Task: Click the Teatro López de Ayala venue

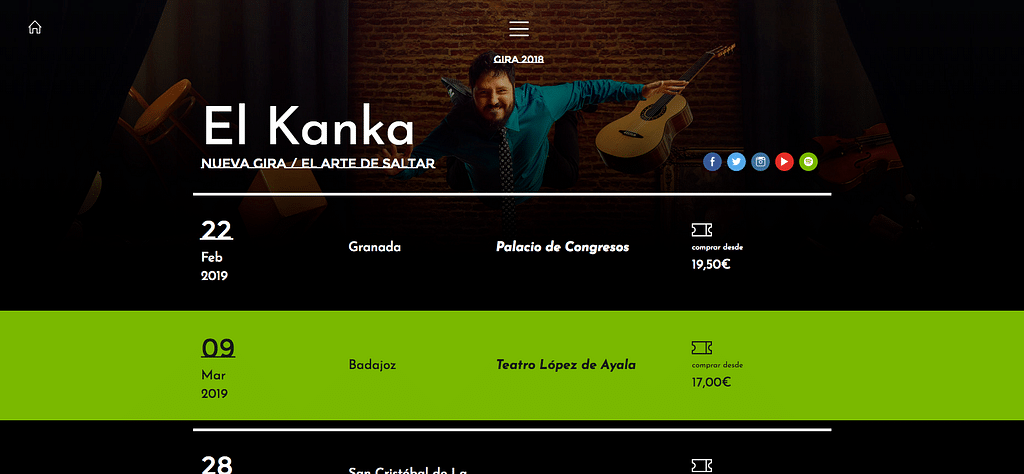Action: pyautogui.click(x=566, y=365)
